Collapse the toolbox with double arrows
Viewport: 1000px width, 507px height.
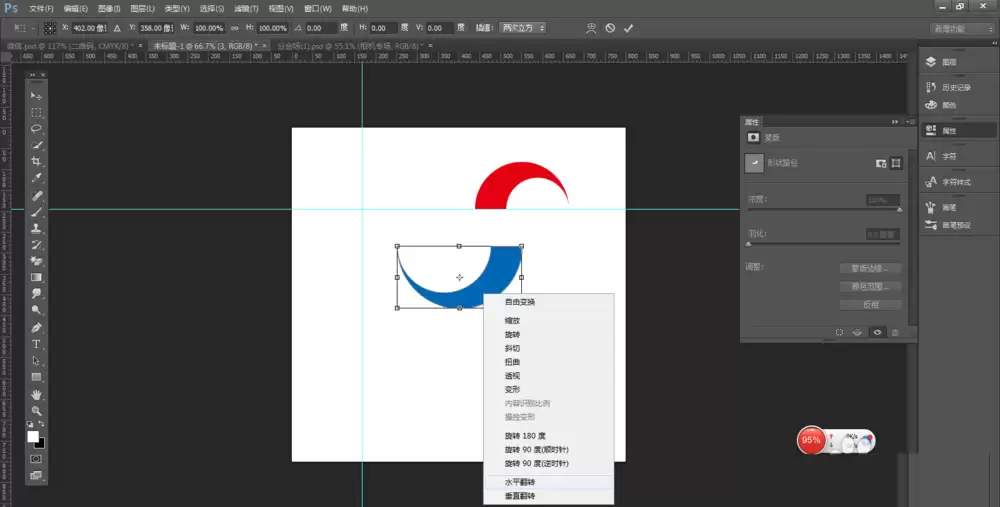32,75
